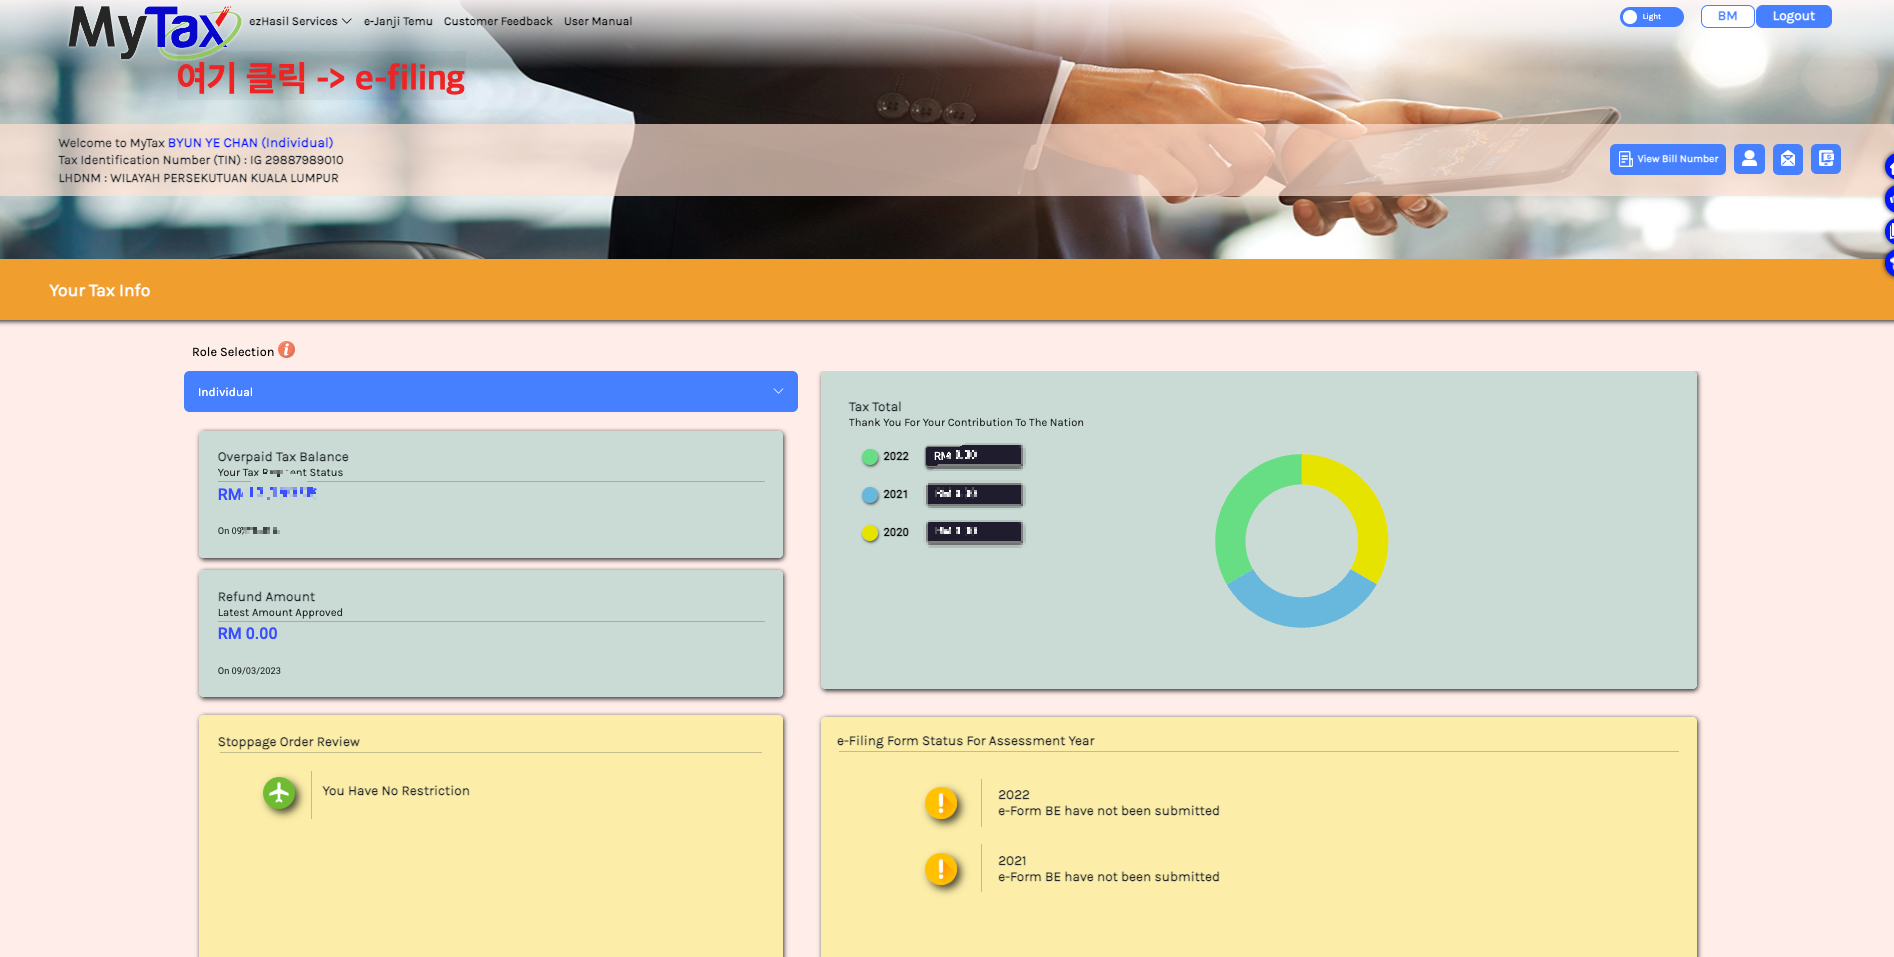Click the 2020 tax amount box
The image size is (1894, 957).
click(974, 532)
